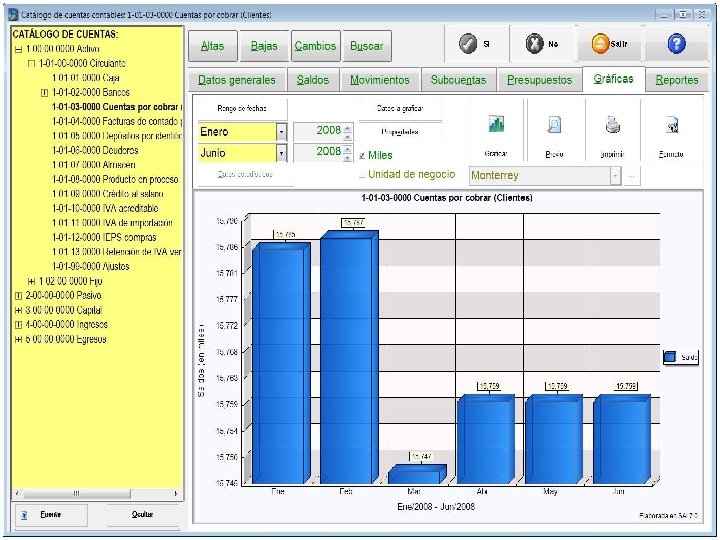Select 1-01-99-0000 Ajustes account
Screen dimensions: 720x540
click(x=90, y=267)
